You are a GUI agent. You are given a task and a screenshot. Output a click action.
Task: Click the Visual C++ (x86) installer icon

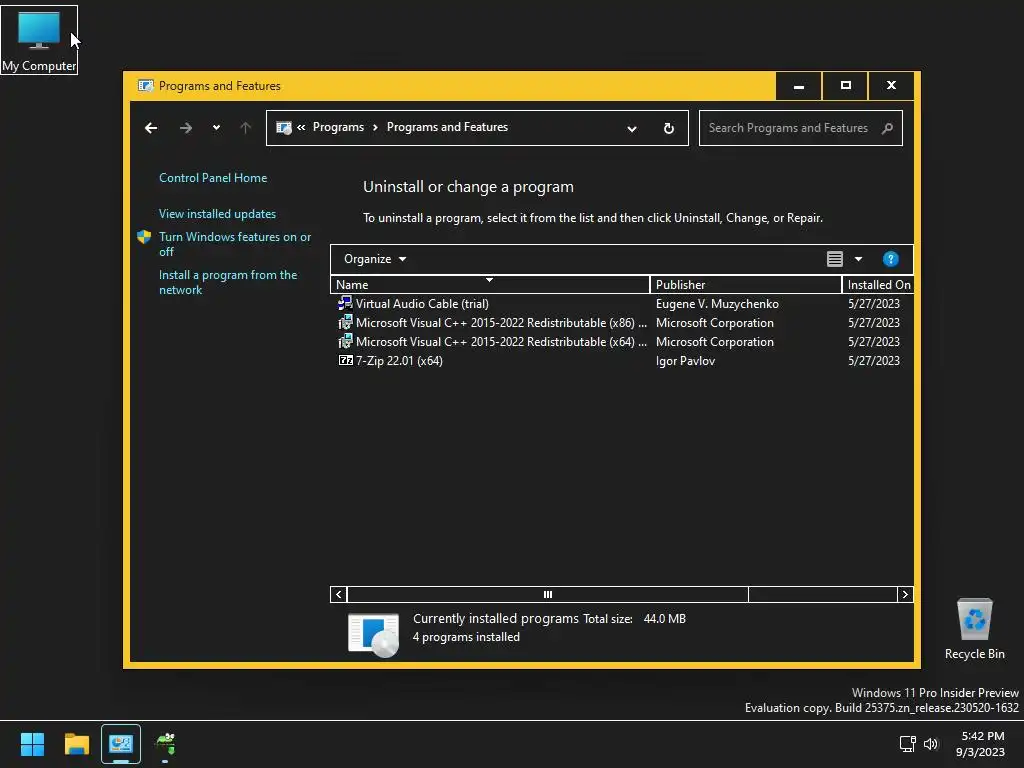coord(345,322)
